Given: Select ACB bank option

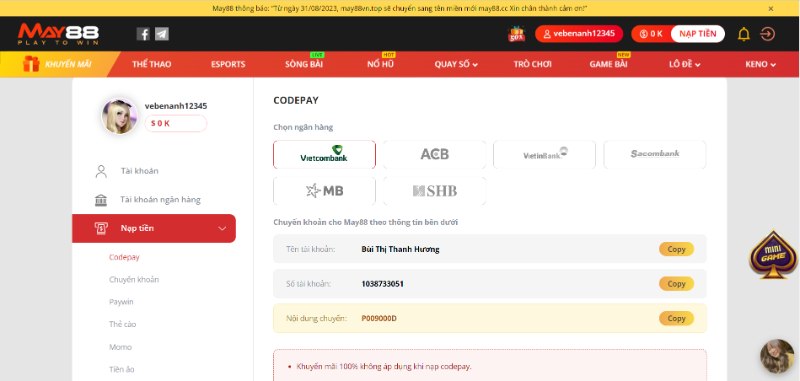Looking at the screenshot, I should tap(435, 155).
